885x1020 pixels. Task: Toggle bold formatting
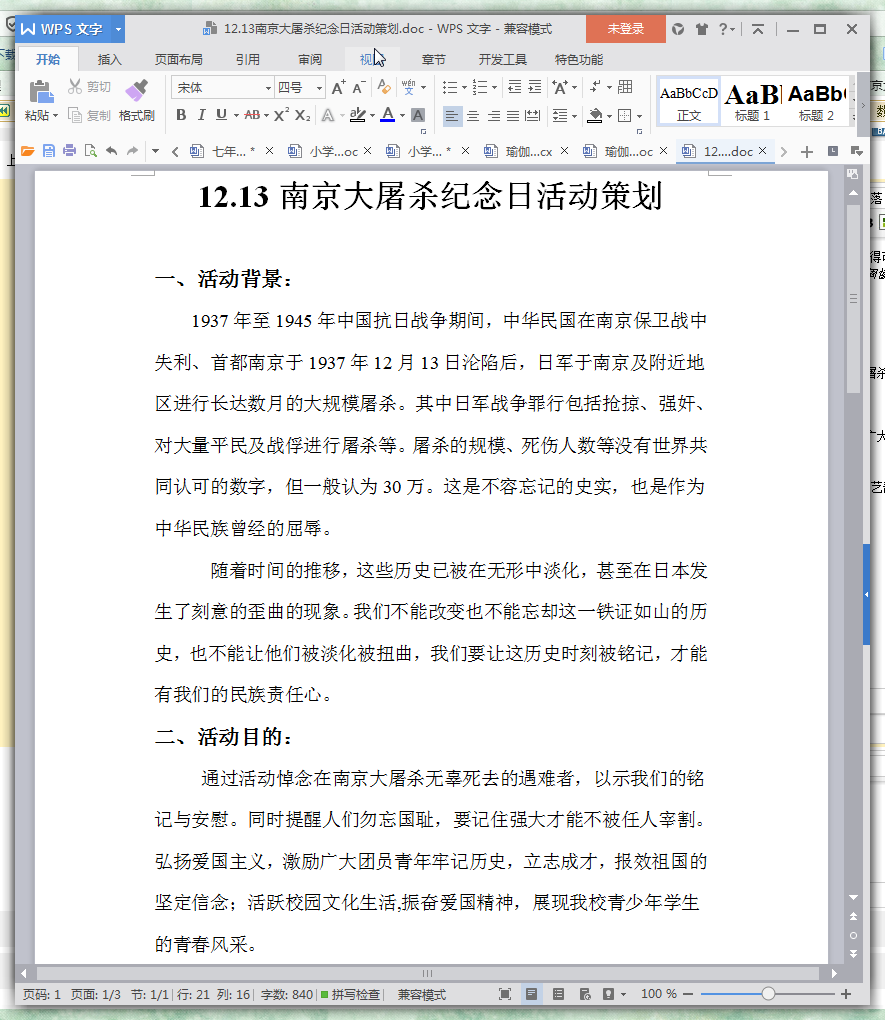[181, 115]
